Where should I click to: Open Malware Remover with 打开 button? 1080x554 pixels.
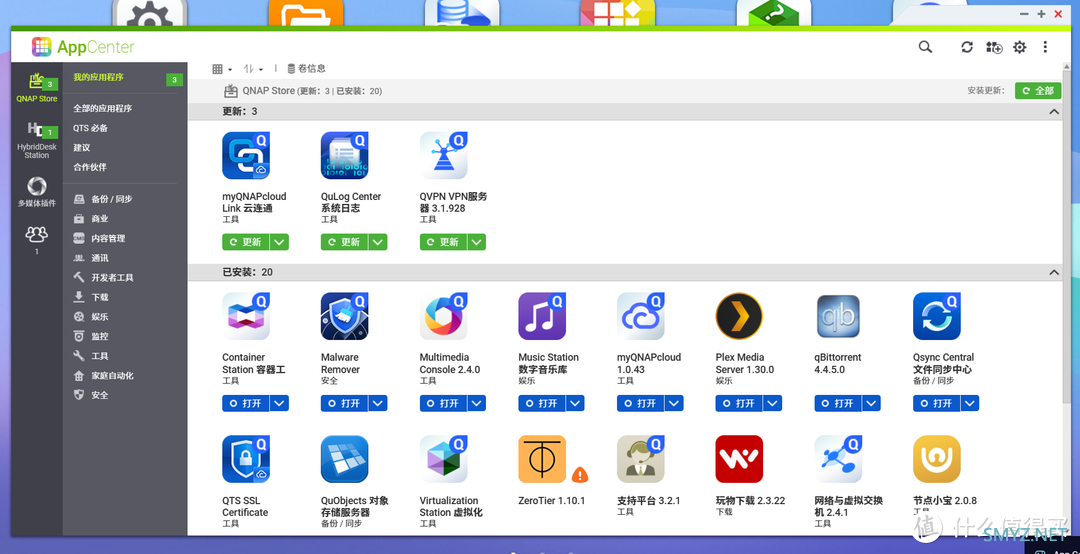click(344, 403)
